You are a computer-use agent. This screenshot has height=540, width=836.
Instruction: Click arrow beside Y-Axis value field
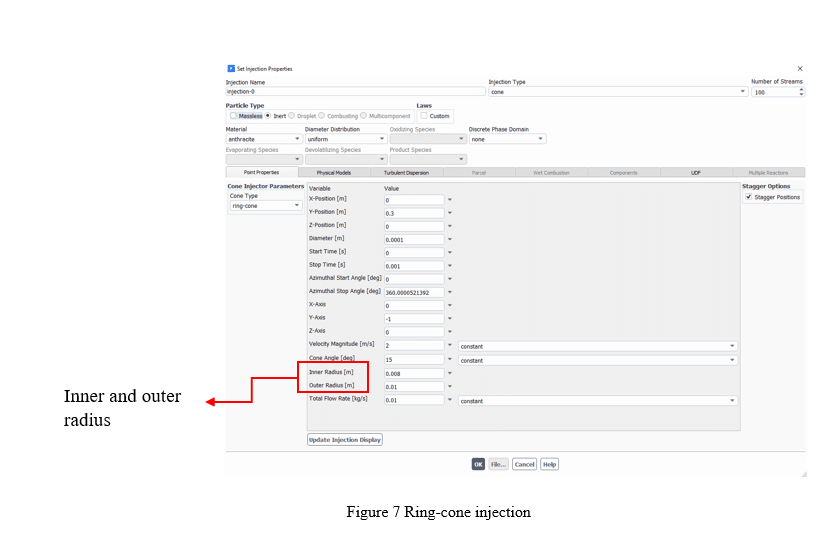point(450,319)
